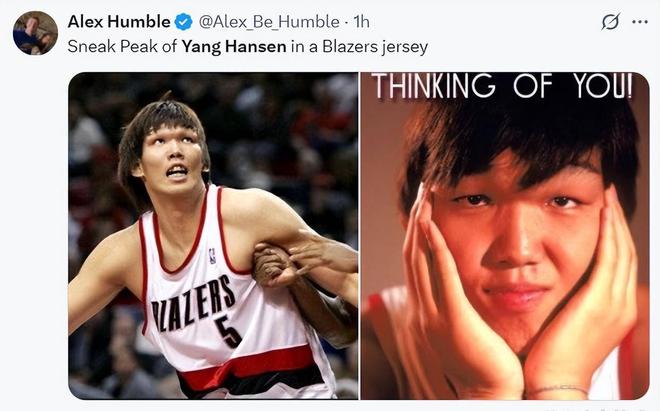Click the 1h timestamp link

point(362,22)
